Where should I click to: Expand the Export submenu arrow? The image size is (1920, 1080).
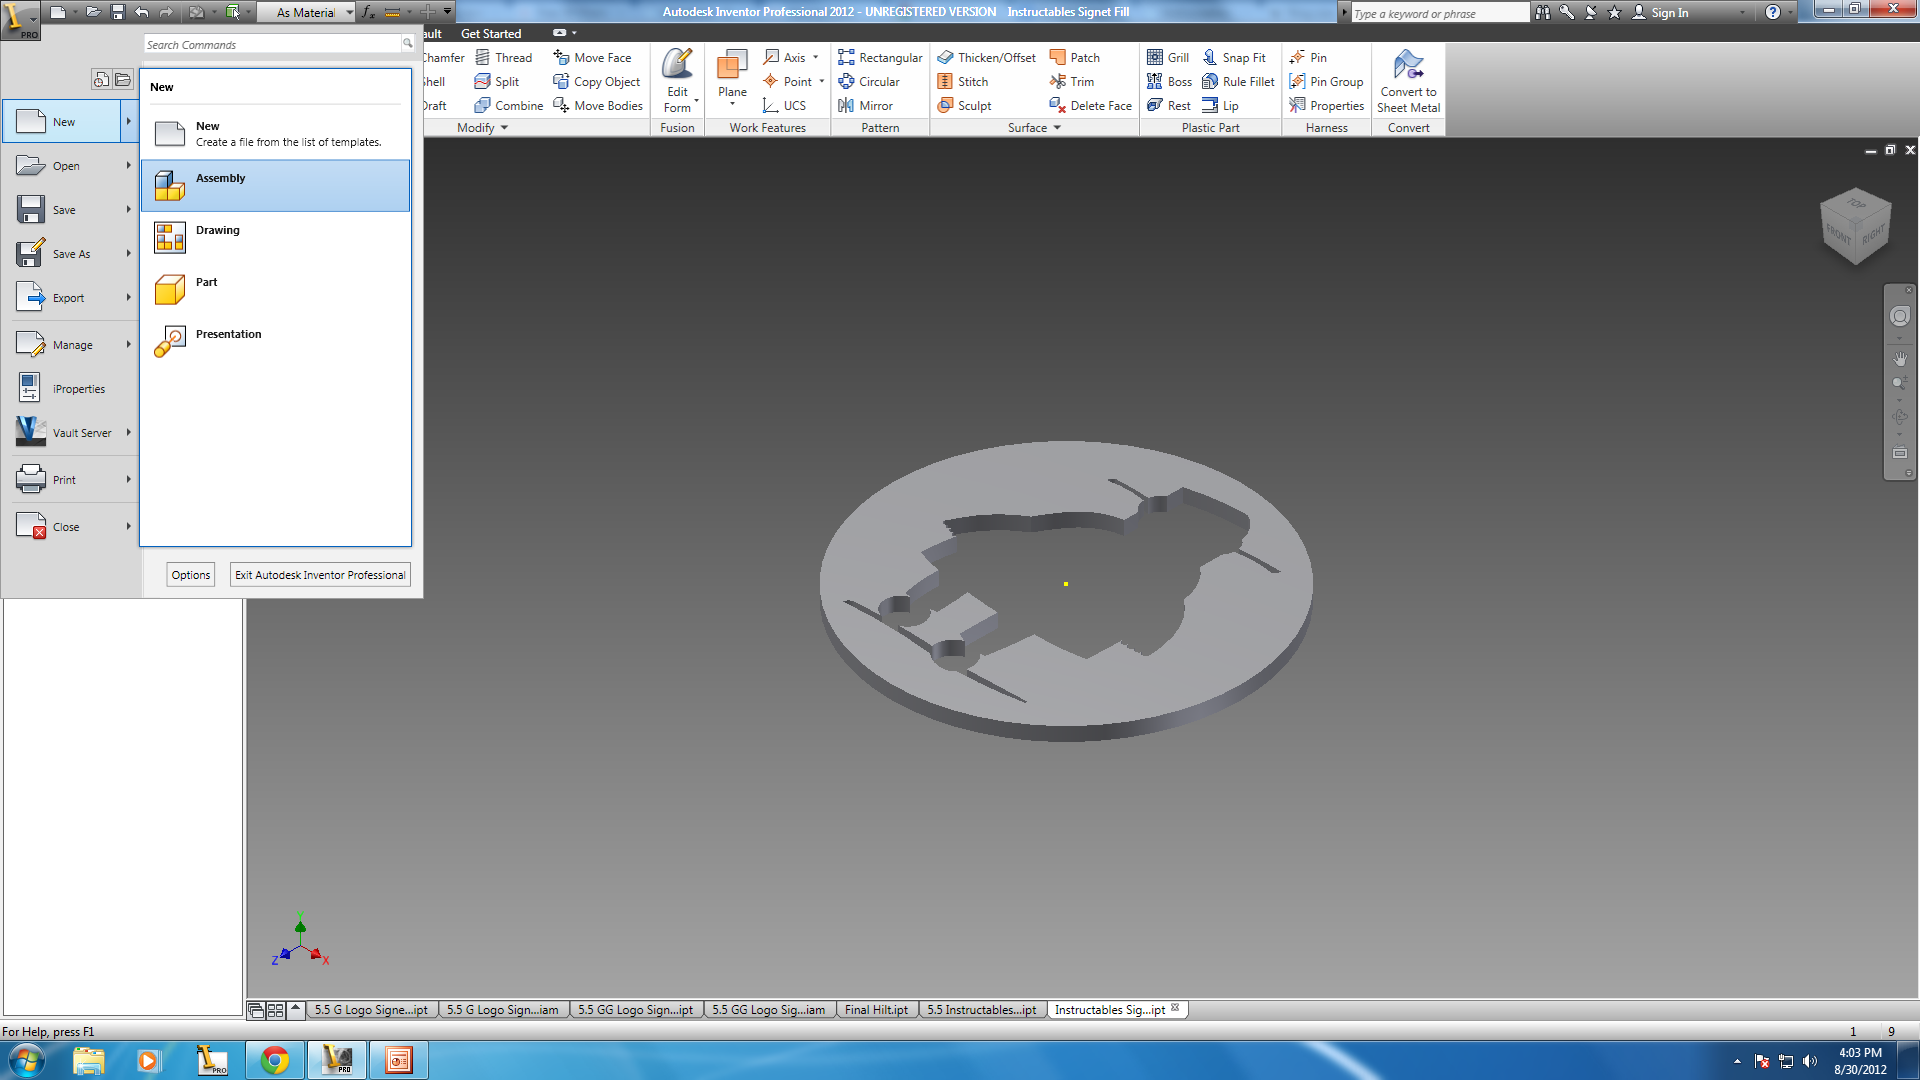[x=129, y=298]
